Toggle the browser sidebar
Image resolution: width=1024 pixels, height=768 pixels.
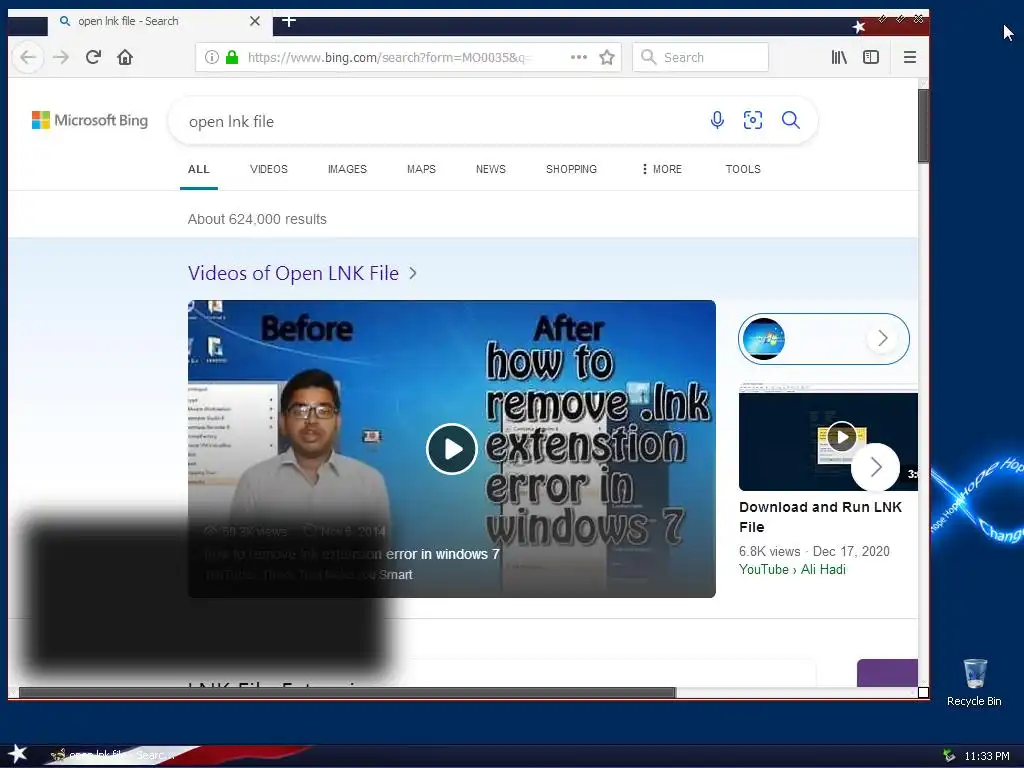pos(871,57)
